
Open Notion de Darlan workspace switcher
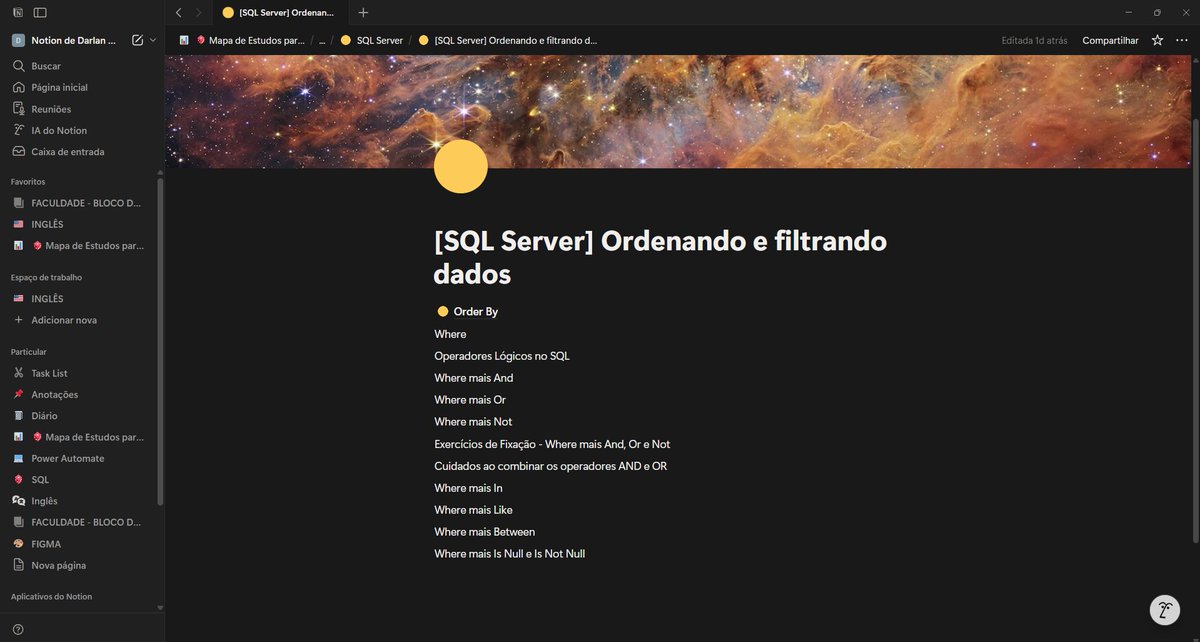tap(65, 40)
